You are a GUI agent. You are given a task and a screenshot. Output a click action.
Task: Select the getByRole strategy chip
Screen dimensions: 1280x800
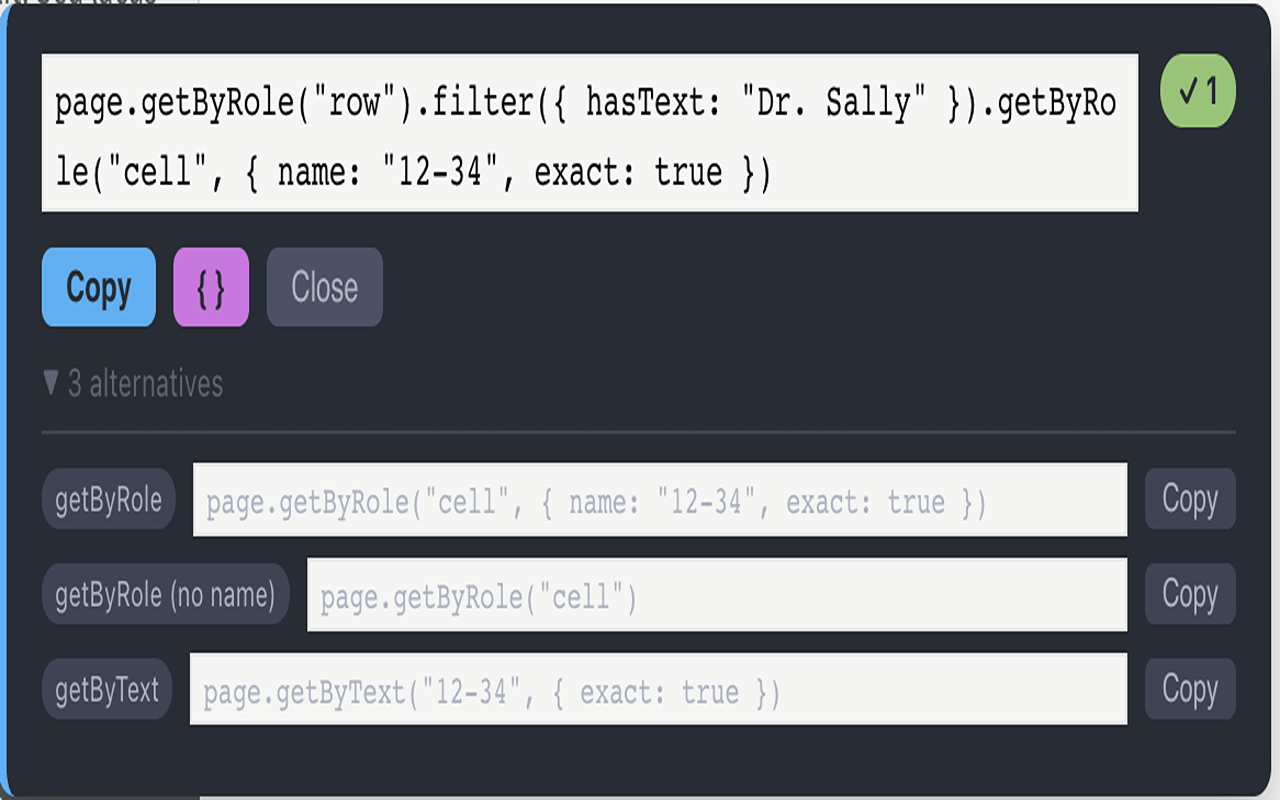pyautogui.click(x=108, y=499)
